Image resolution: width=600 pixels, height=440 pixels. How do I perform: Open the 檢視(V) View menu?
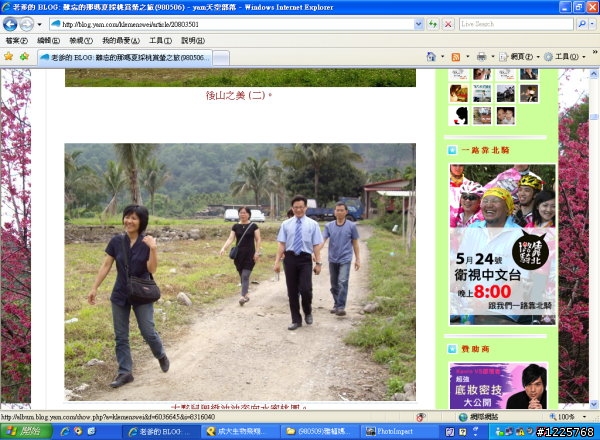tap(81, 40)
